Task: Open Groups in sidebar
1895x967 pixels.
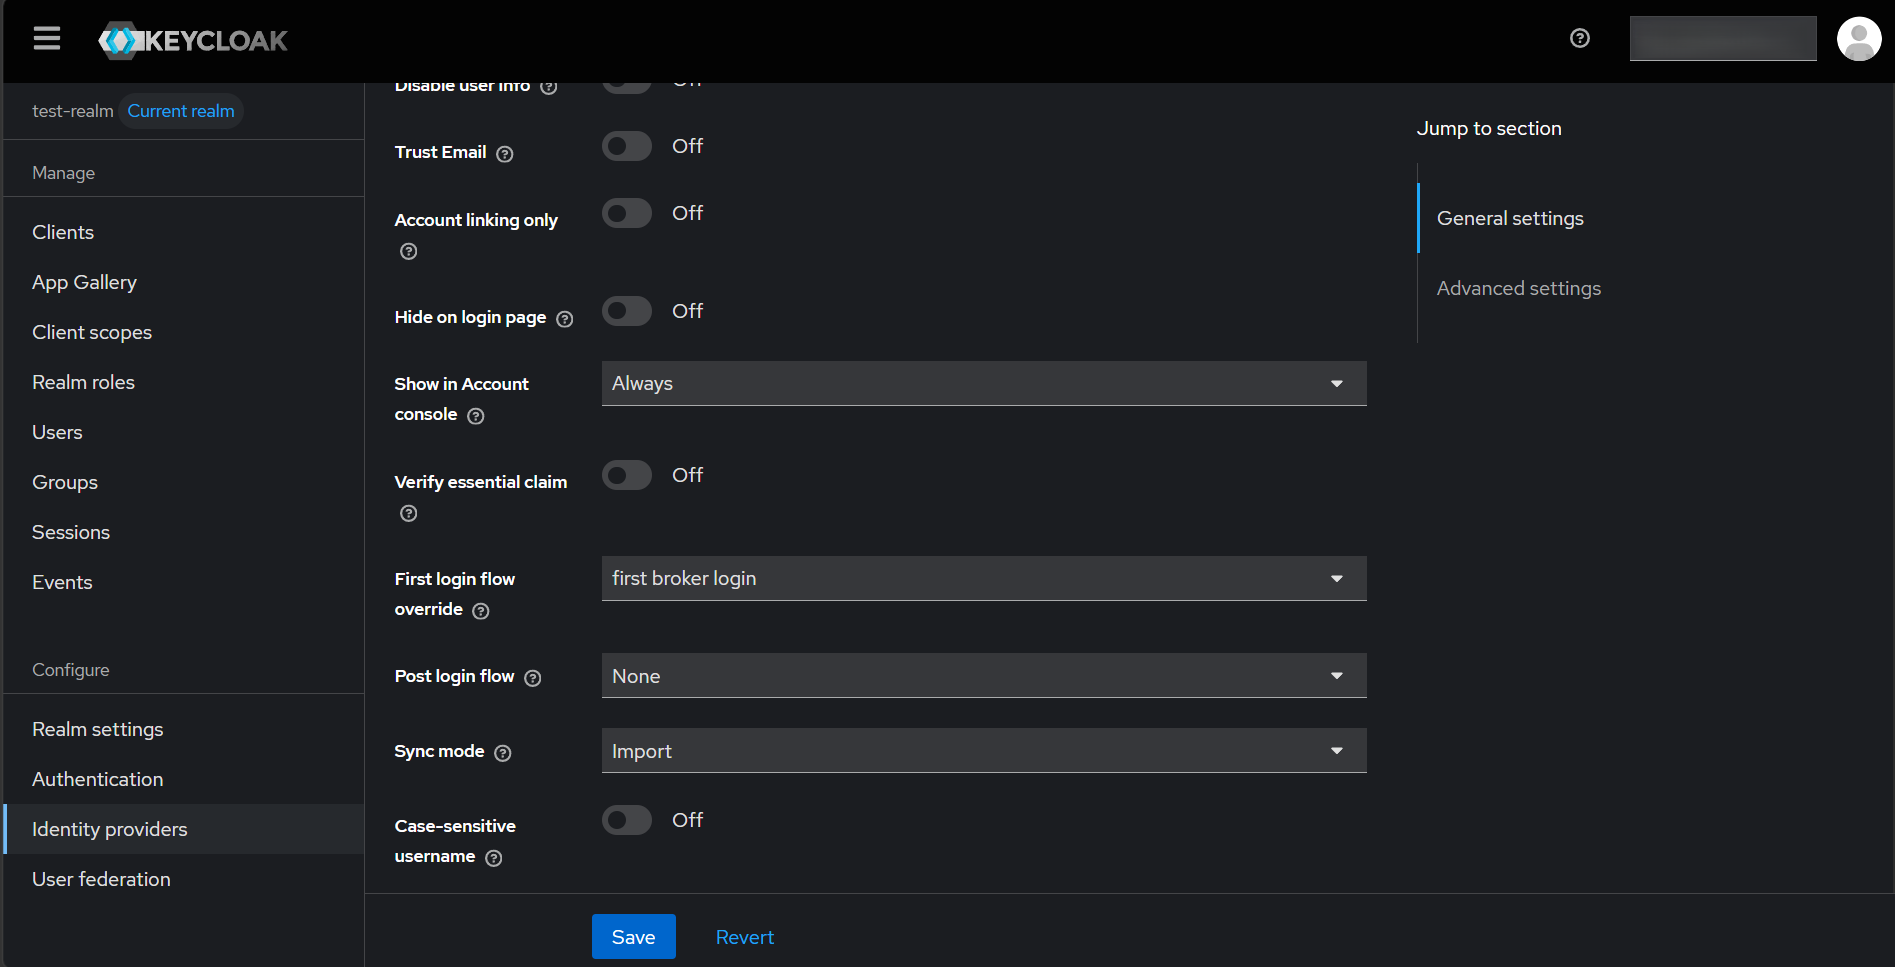Action: coord(184,482)
